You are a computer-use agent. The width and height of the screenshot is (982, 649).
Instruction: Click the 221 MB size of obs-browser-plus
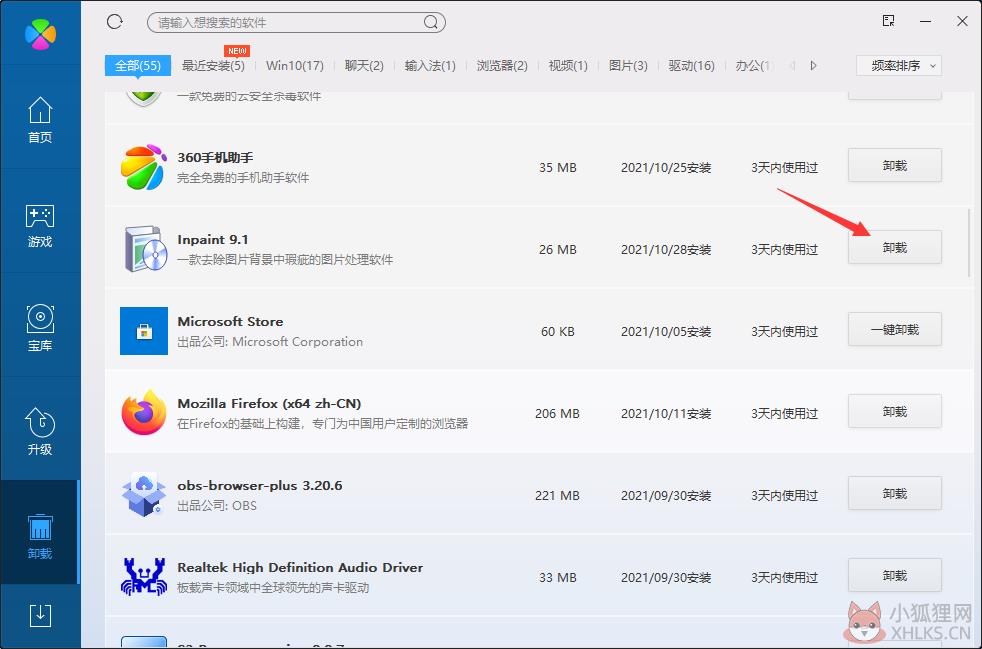557,496
